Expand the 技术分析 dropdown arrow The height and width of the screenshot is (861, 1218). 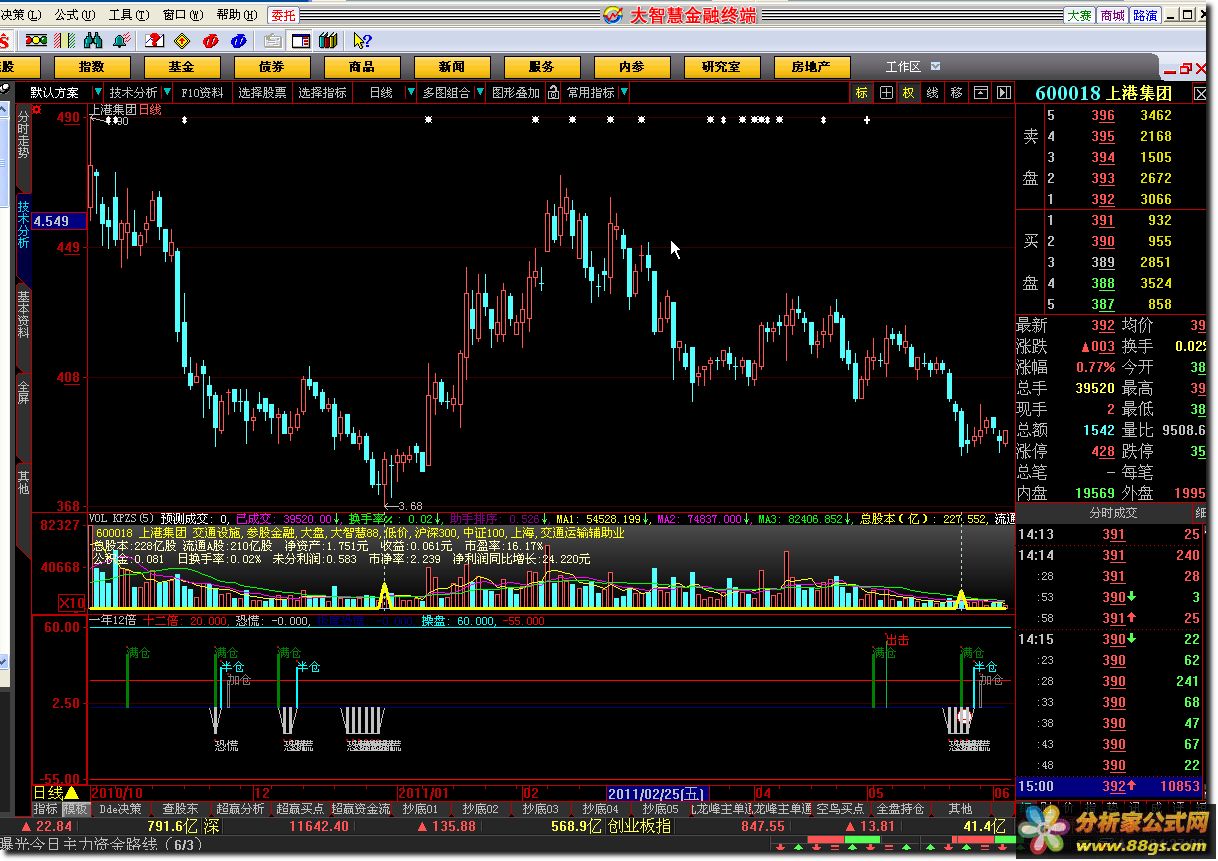click(x=166, y=92)
